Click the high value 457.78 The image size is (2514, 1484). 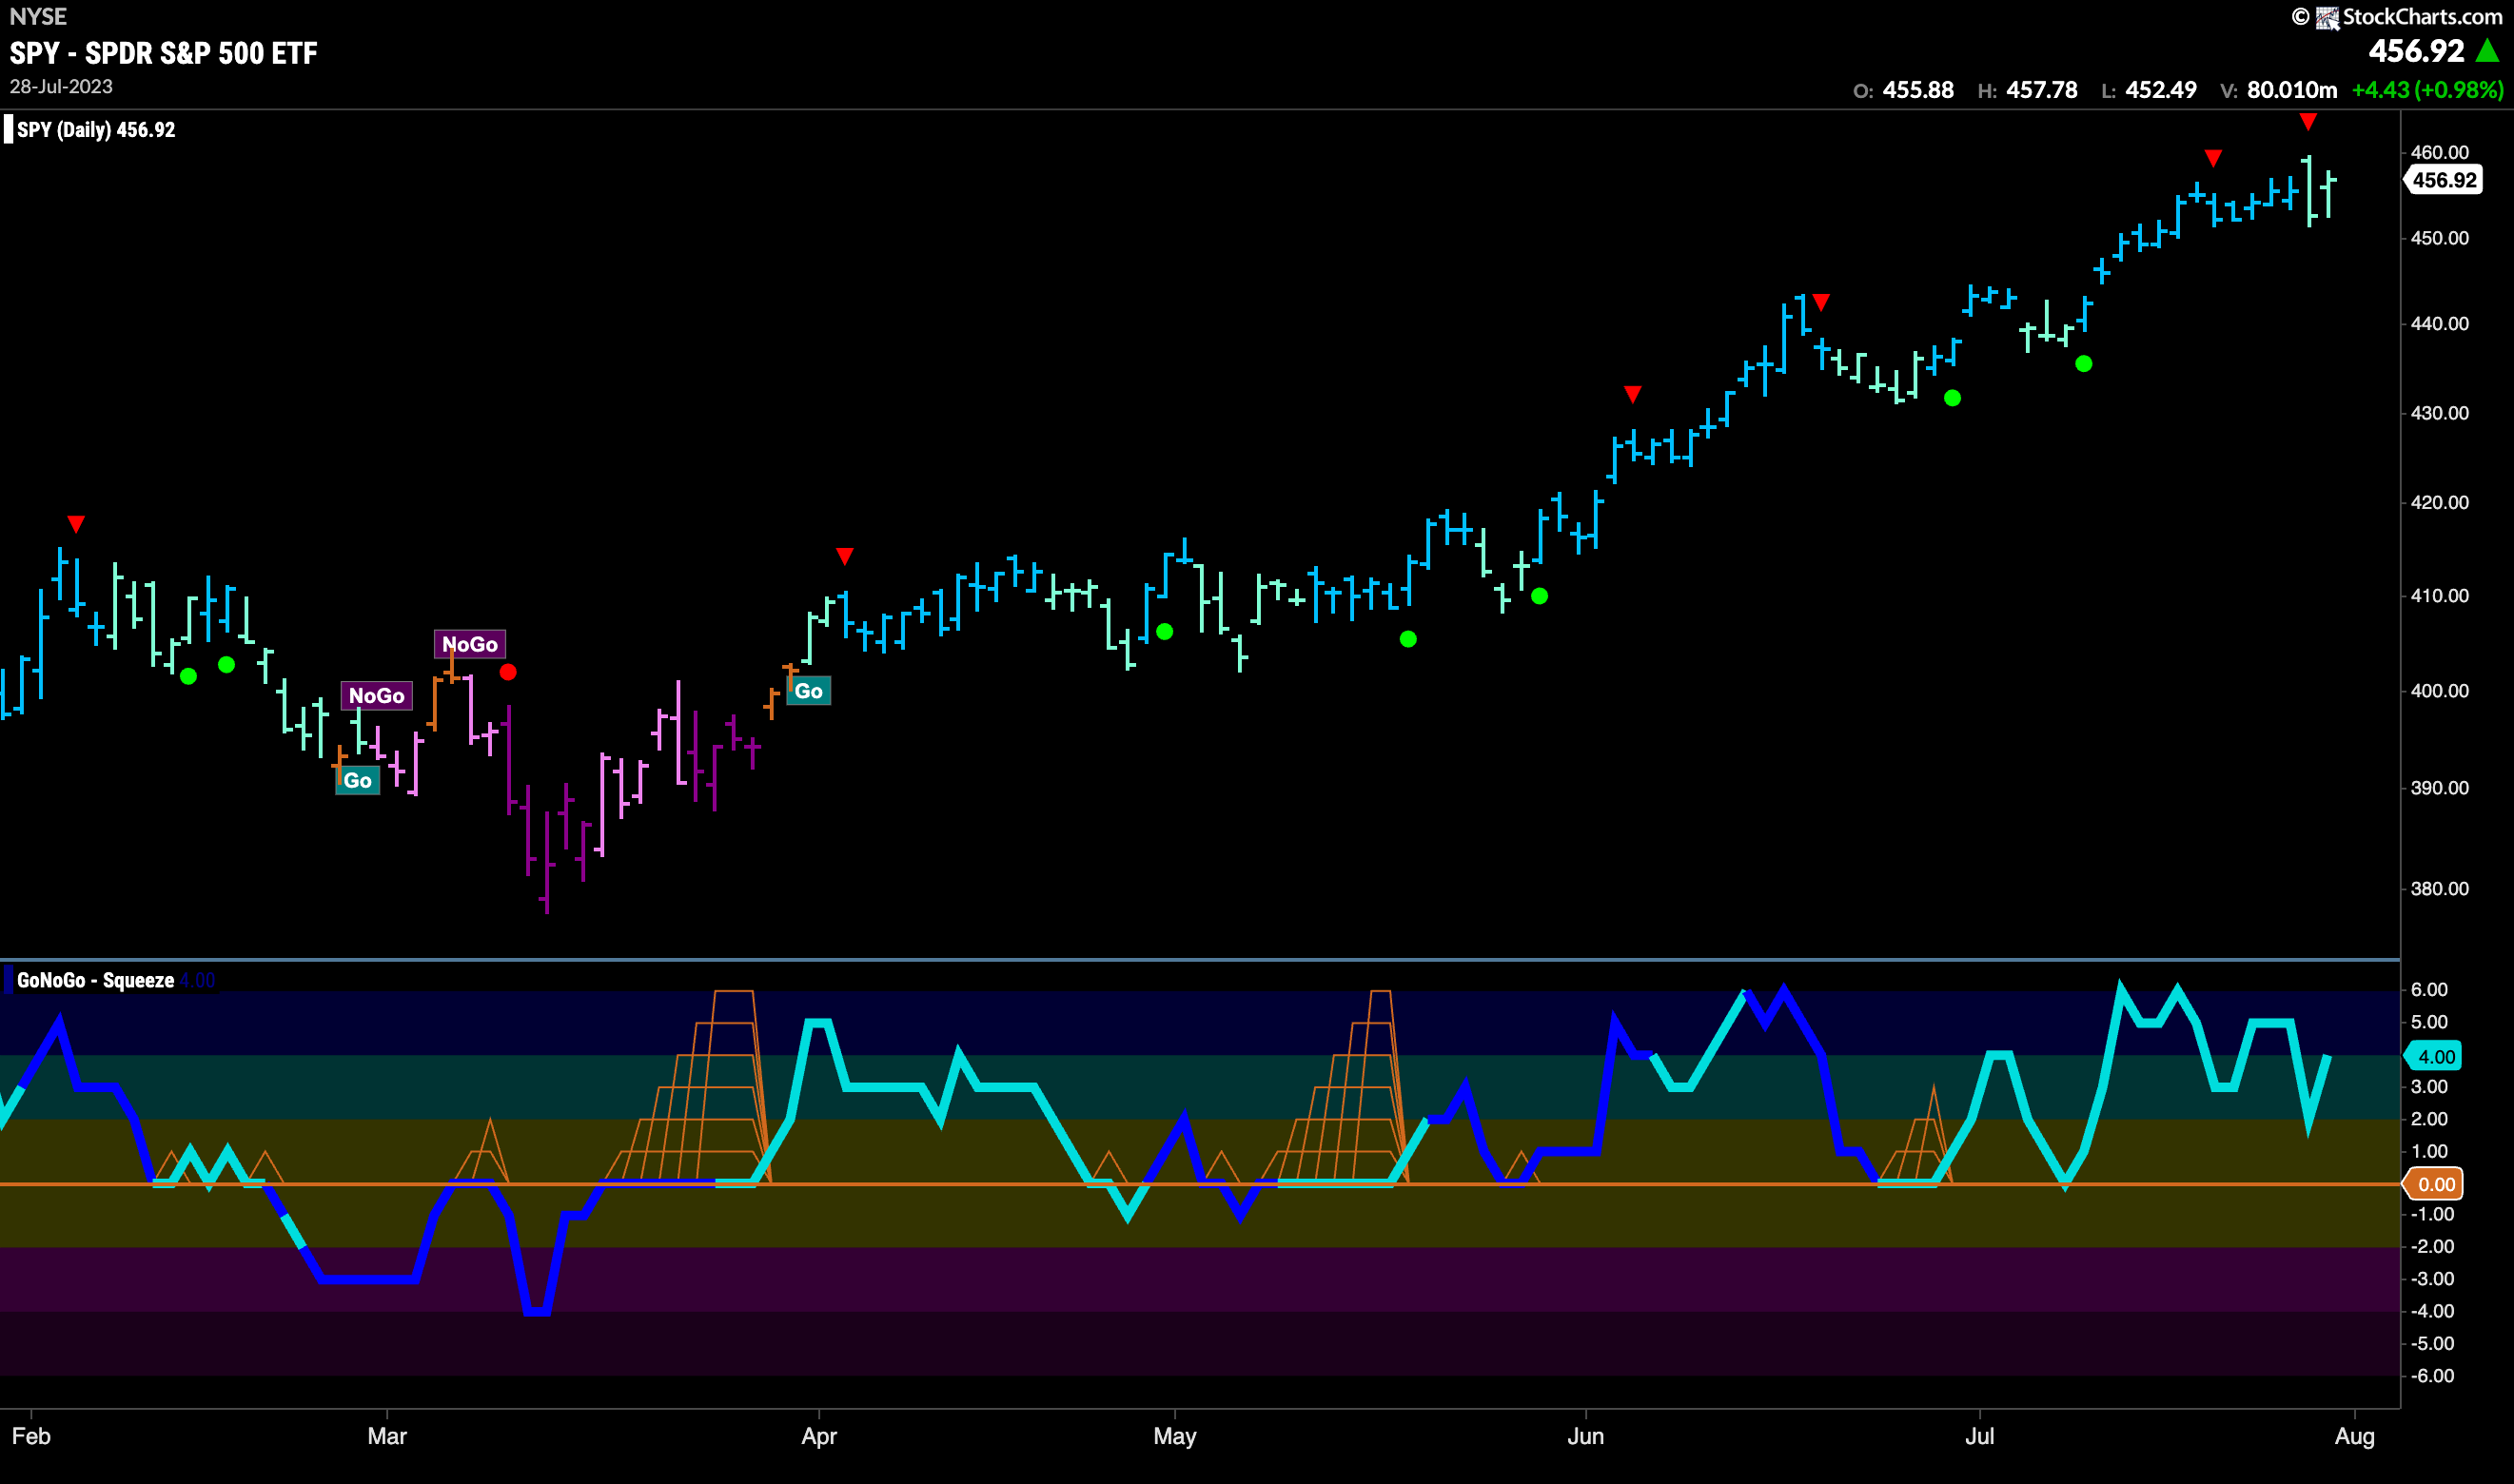click(2042, 90)
